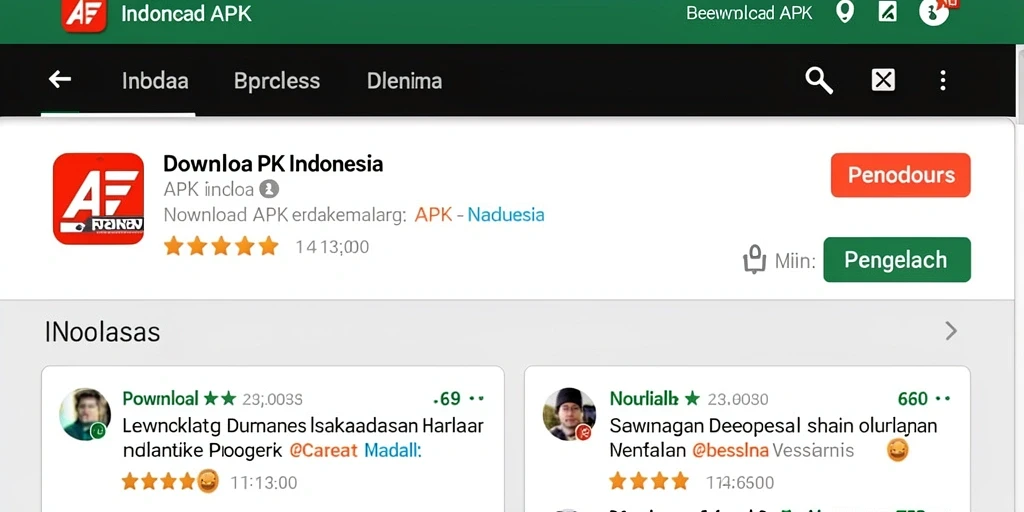
Task: Click the 1 413;000 rating count
Action: coord(332,247)
